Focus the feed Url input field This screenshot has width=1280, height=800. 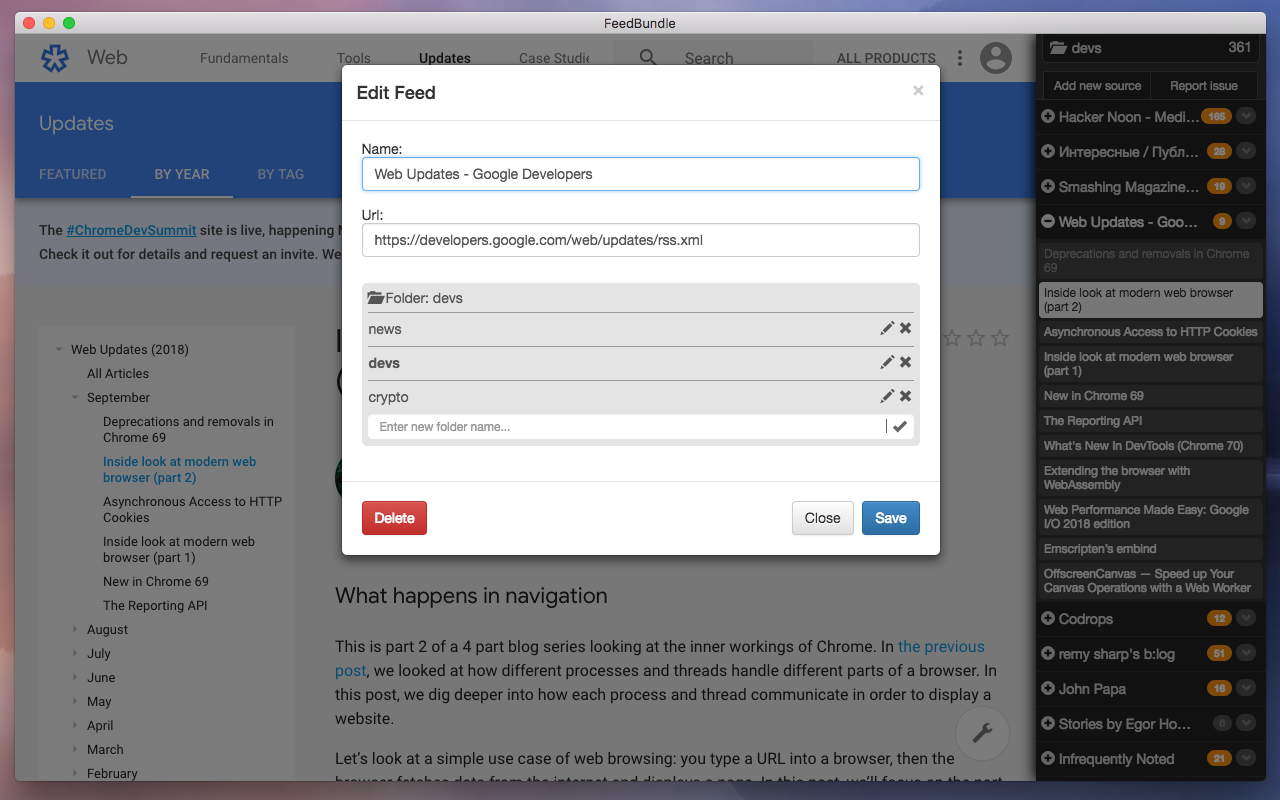pos(641,240)
